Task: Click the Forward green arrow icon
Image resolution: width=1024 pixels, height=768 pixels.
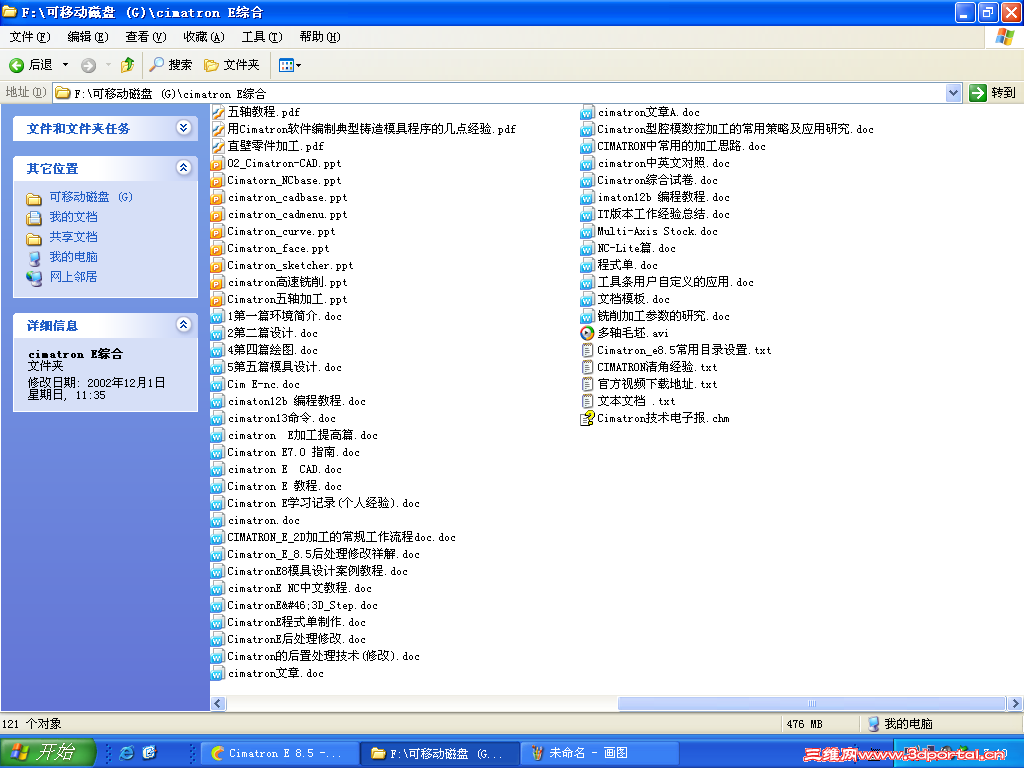Action: click(88, 65)
